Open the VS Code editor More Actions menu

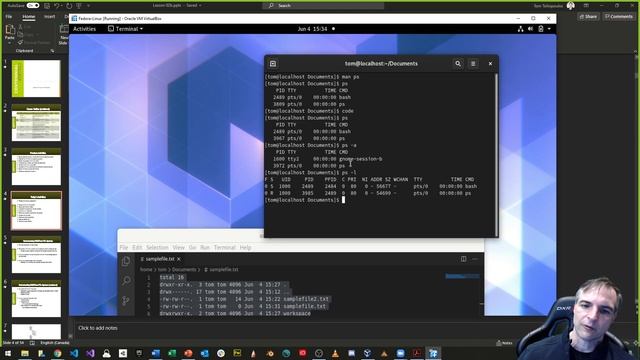475,259
